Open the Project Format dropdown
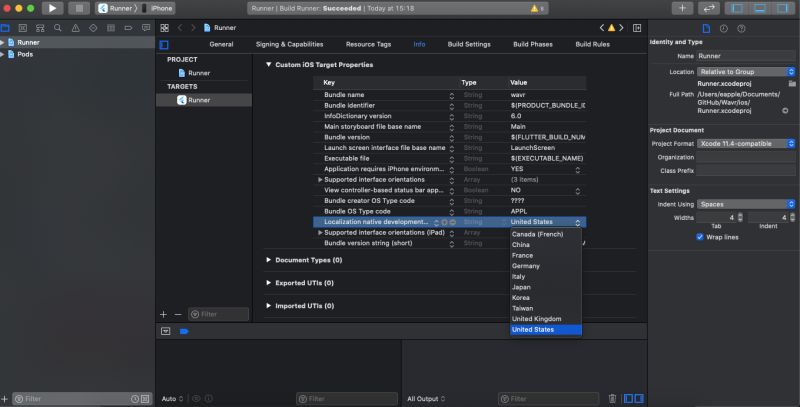The image size is (800, 407). click(x=746, y=144)
